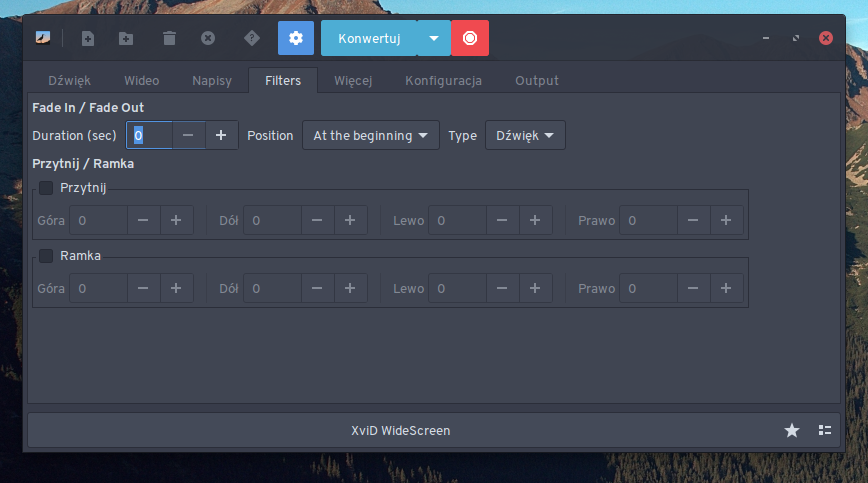This screenshot has height=483, width=868.
Task: Mark the preset as favorite with the star icon
Action: [x=792, y=430]
